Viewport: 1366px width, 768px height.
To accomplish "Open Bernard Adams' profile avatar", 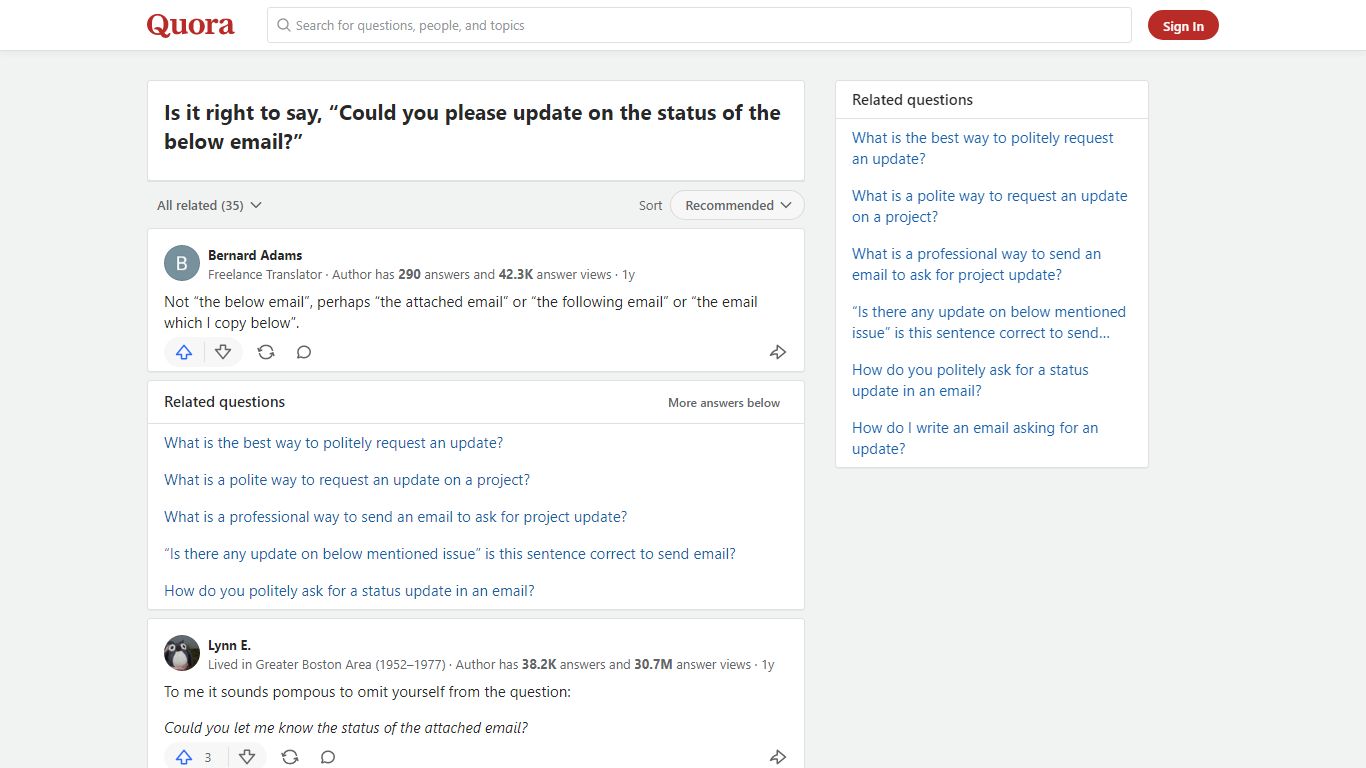I will point(182,263).
